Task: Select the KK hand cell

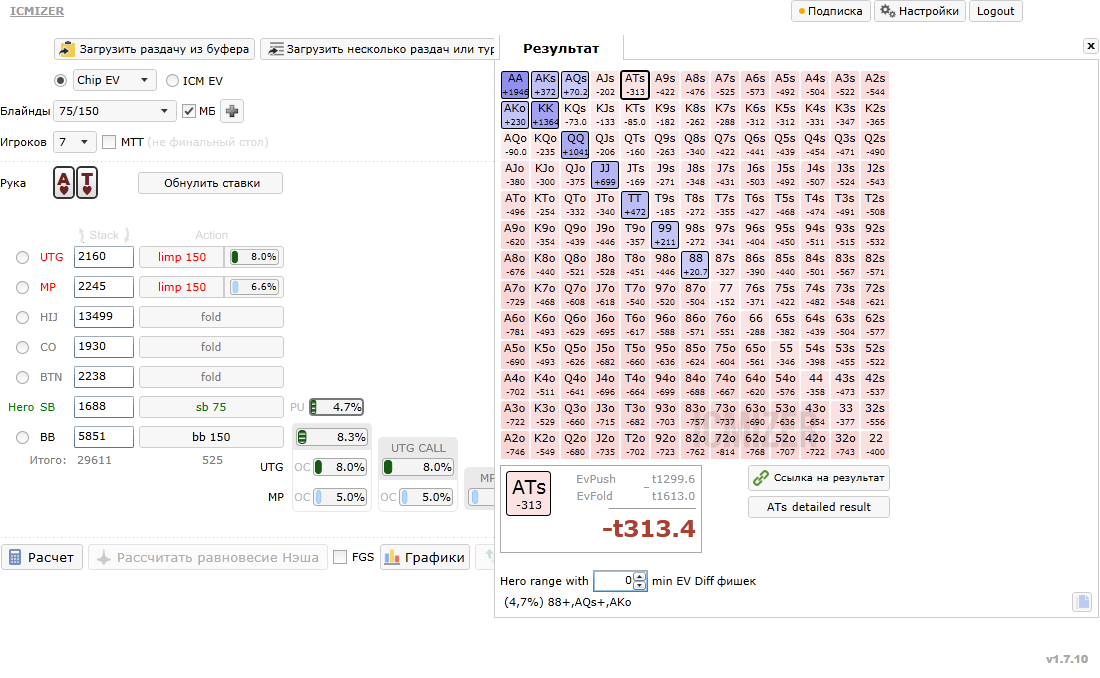Action: click(x=545, y=115)
